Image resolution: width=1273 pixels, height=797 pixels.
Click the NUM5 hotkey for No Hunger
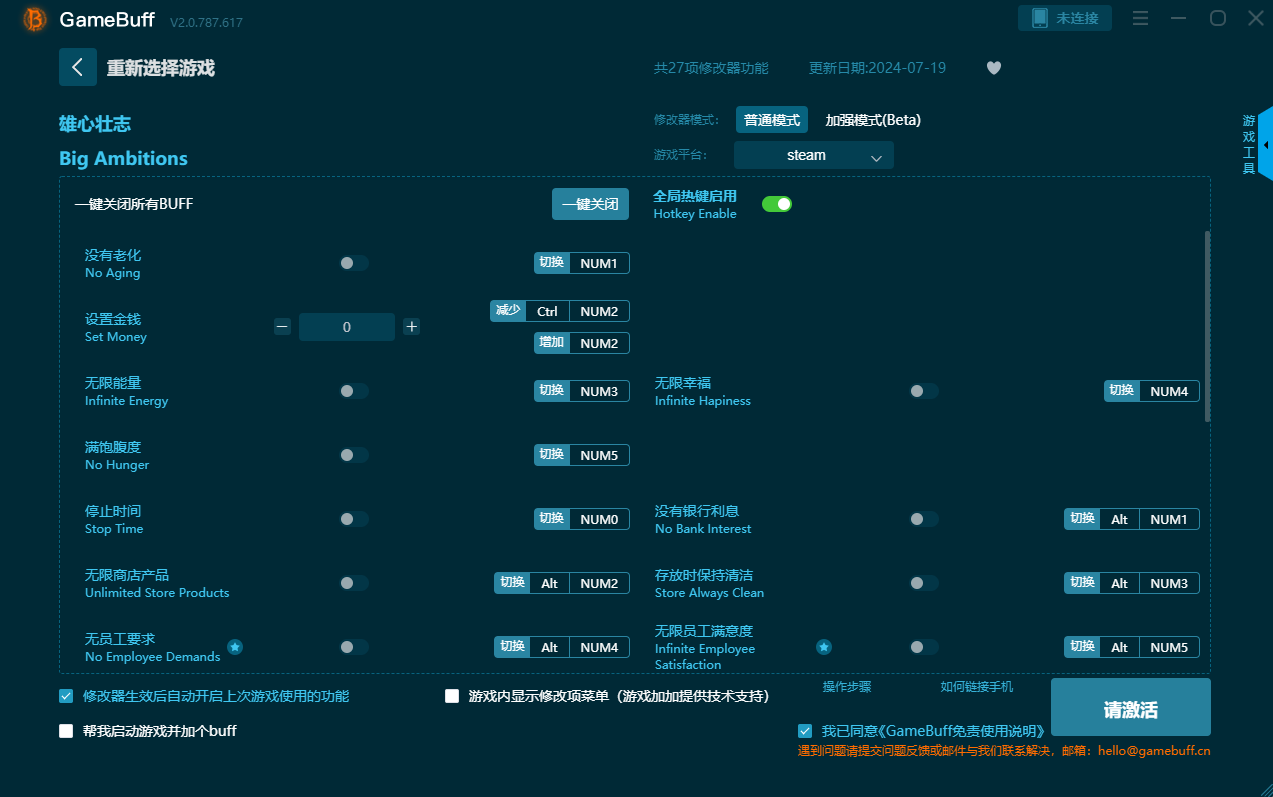point(599,455)
